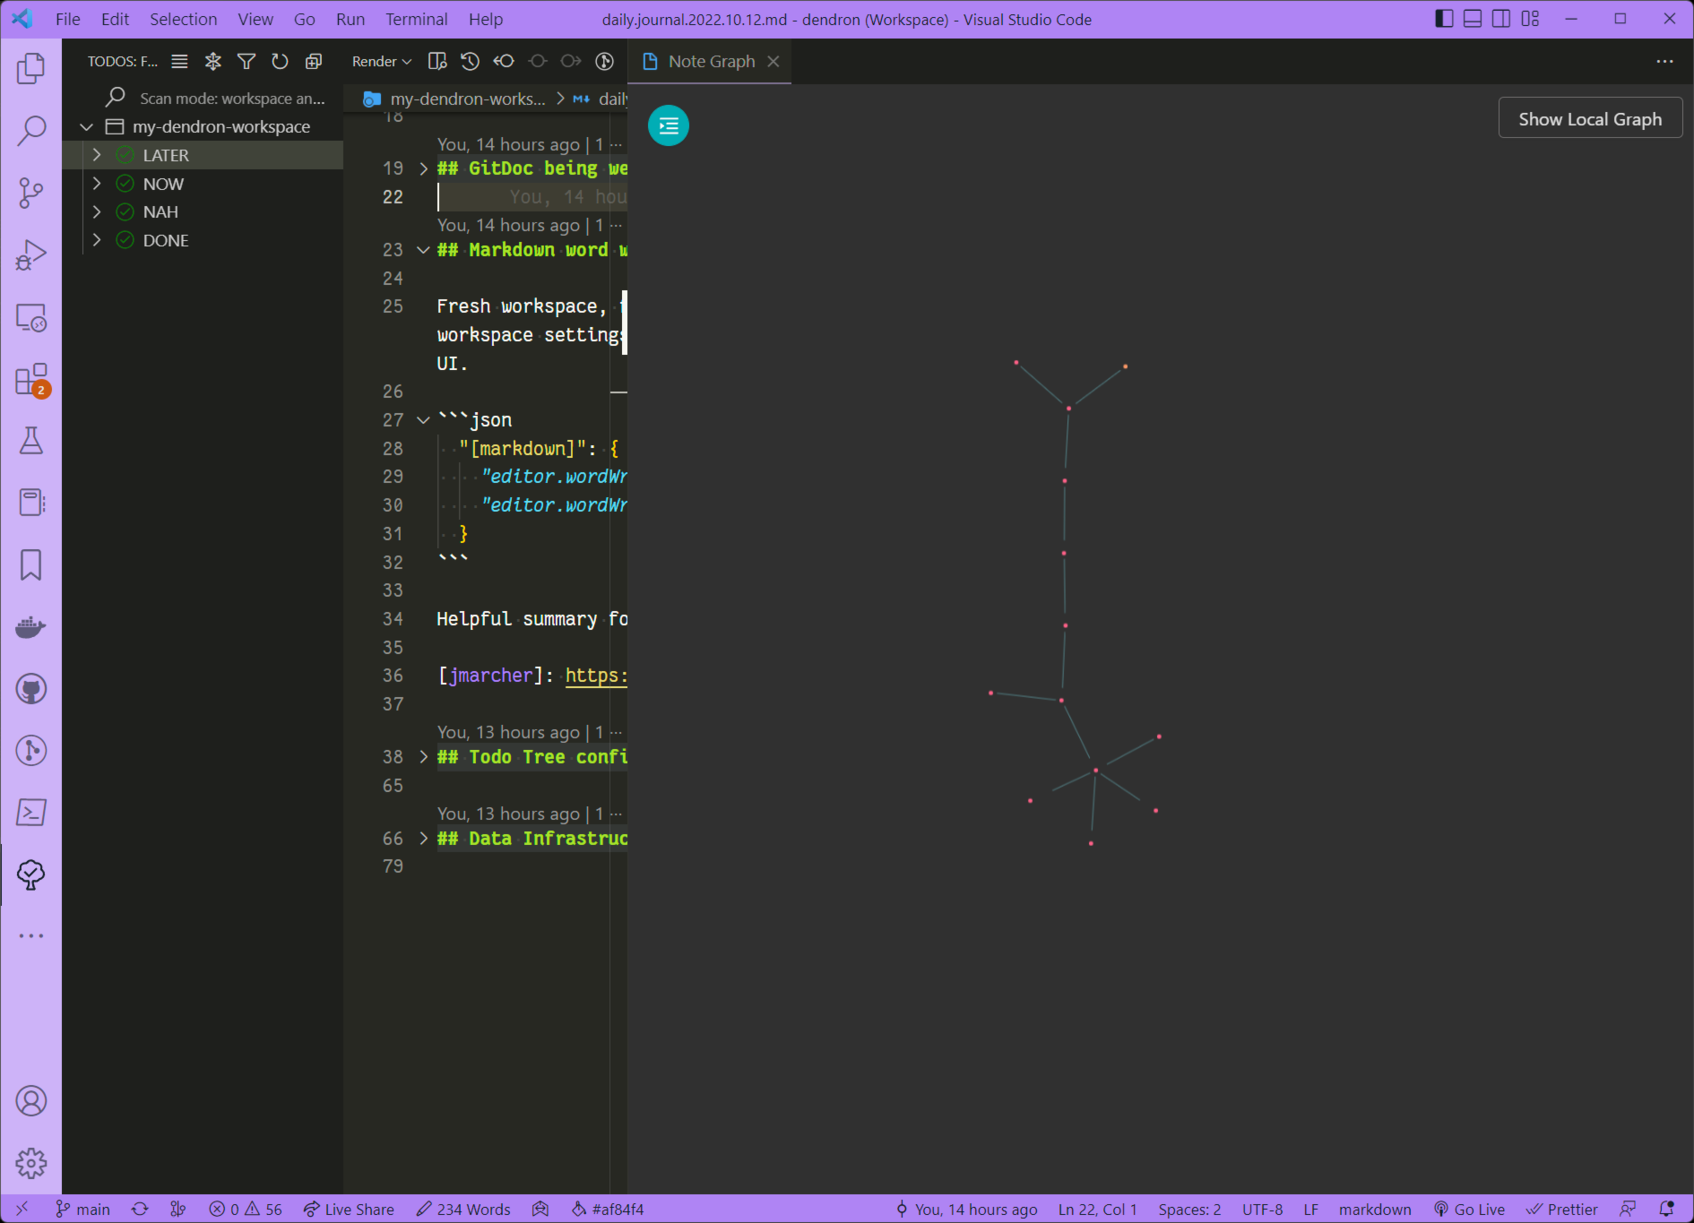Open the Terminal menu
Screen dimensions: 1694x1223
[417, 19]
